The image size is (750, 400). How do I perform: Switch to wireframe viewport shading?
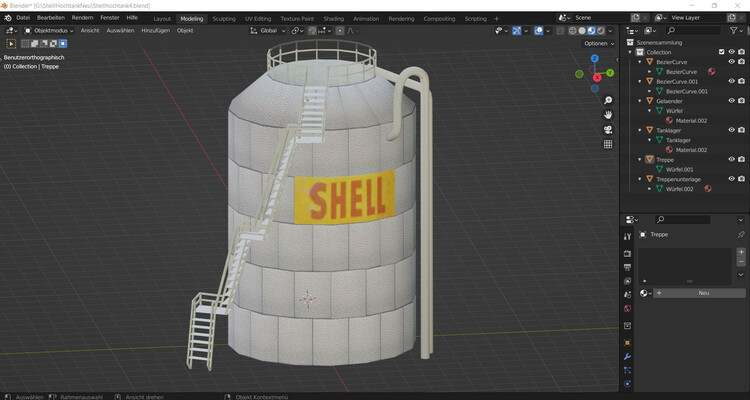pyautogui.click(x=573, y=31)
